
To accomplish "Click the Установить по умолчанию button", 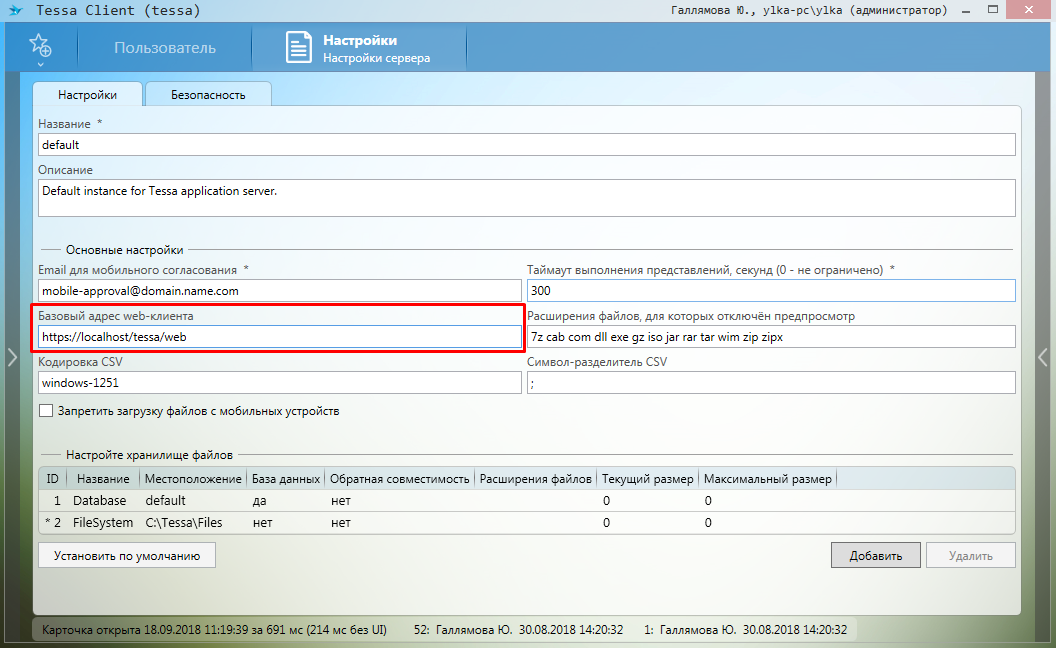I will (x=127, y=556).
